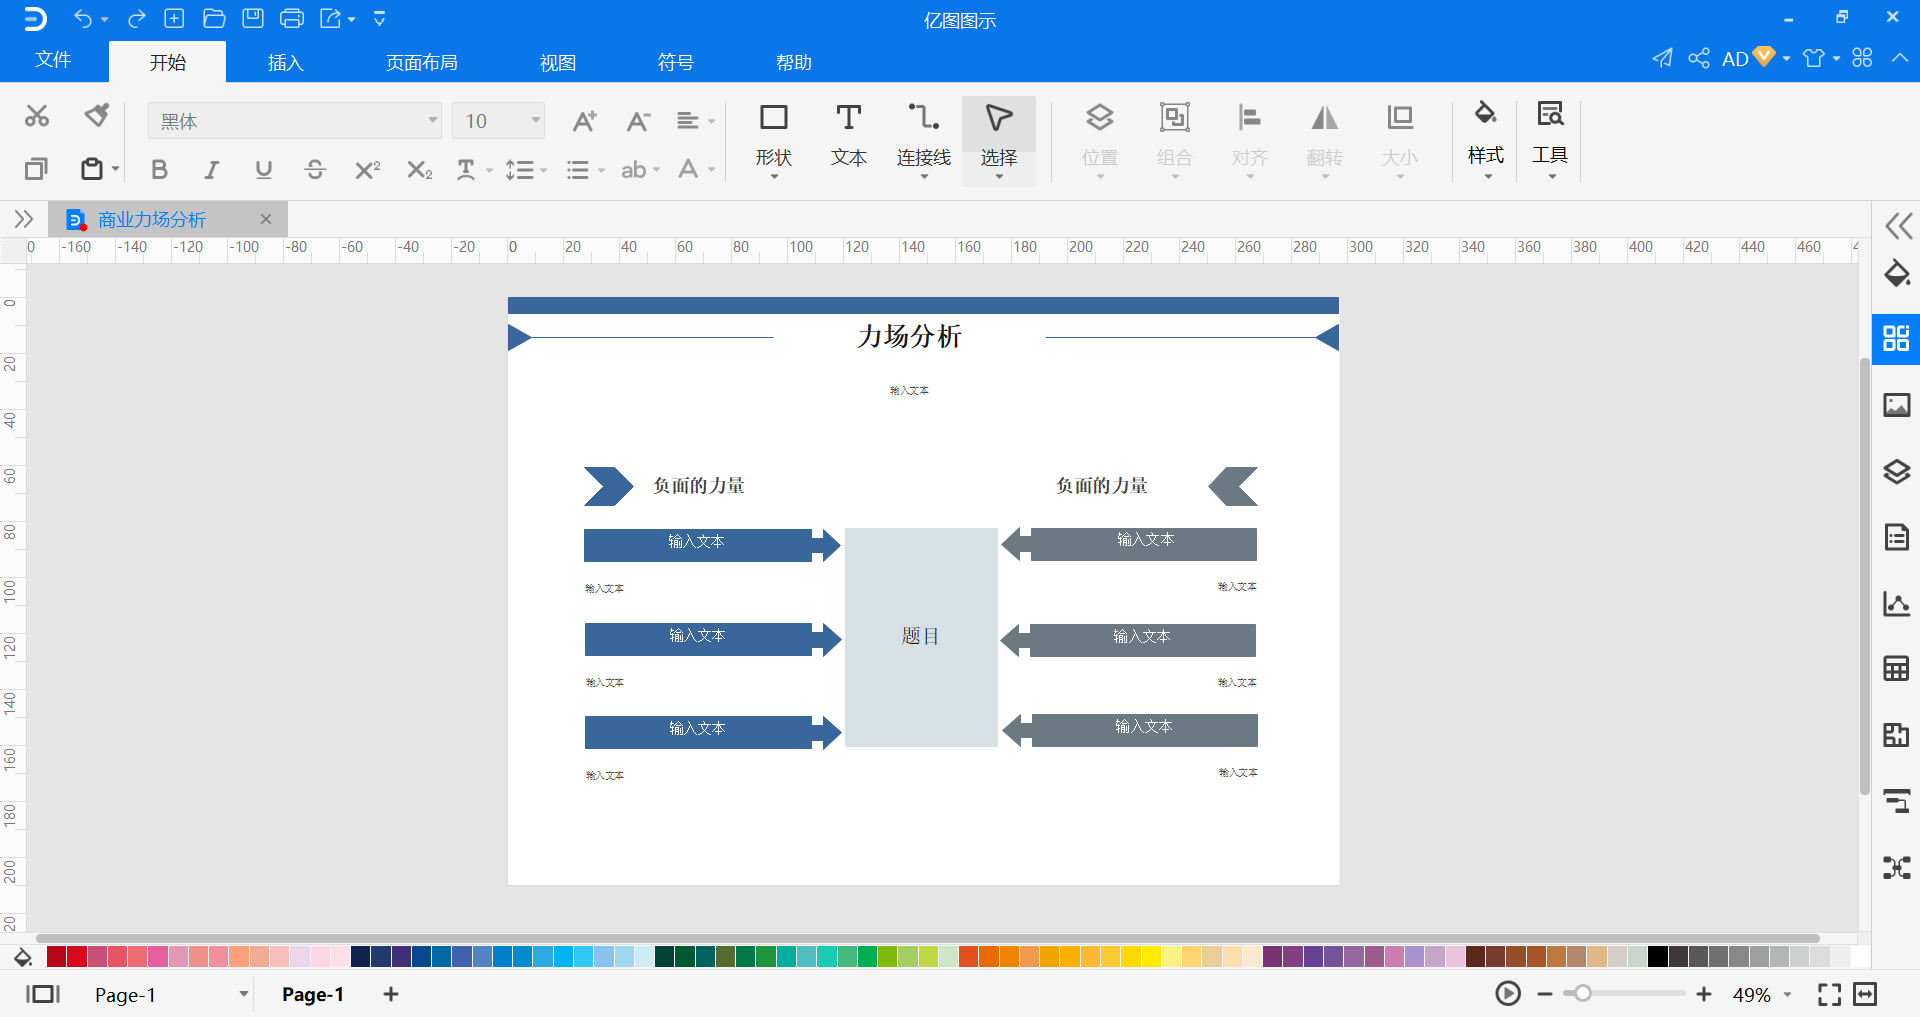Pick the bright yellow swatch in palette
Viewport: 1920px width, 1017px height.
[1151, 957]
